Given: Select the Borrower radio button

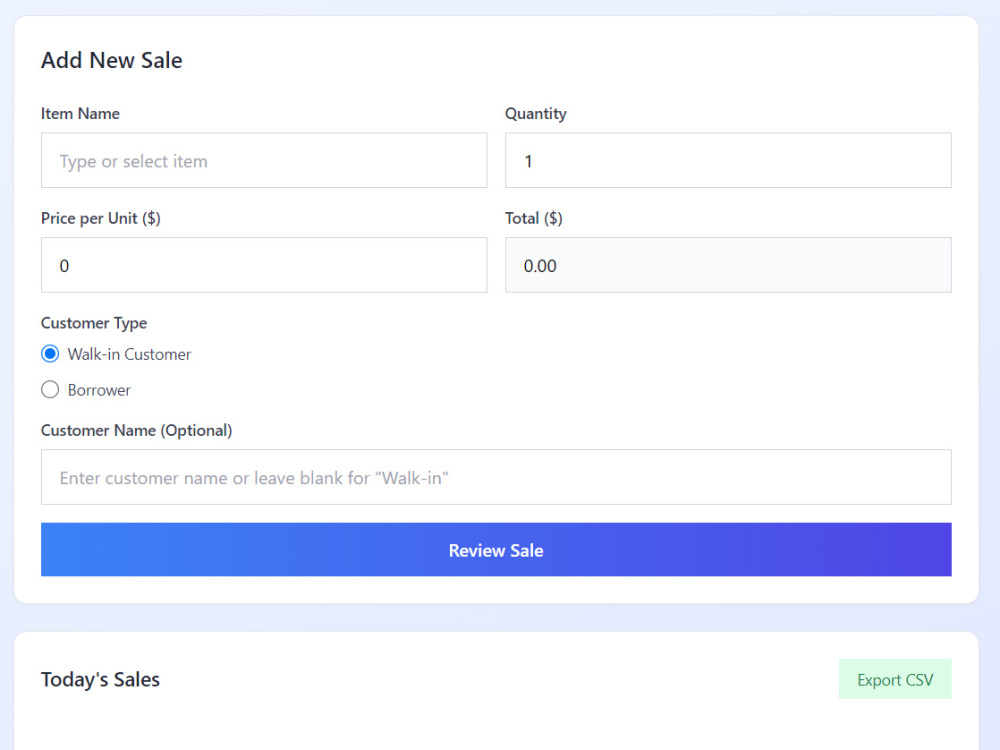Looking at the screenshot, I should (50, 389).
